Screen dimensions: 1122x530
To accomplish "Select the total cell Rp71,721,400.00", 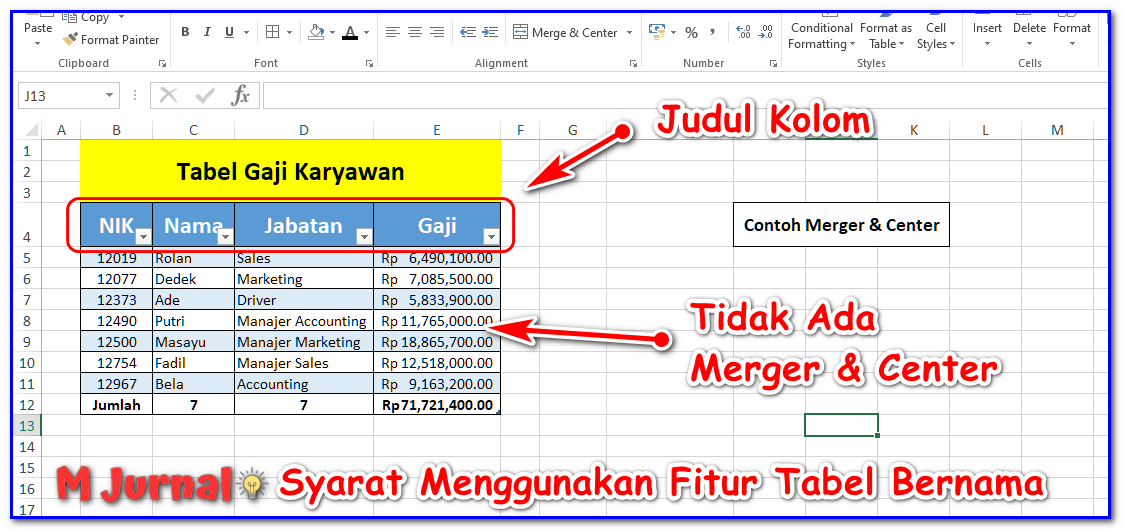I will click(436, 405).
